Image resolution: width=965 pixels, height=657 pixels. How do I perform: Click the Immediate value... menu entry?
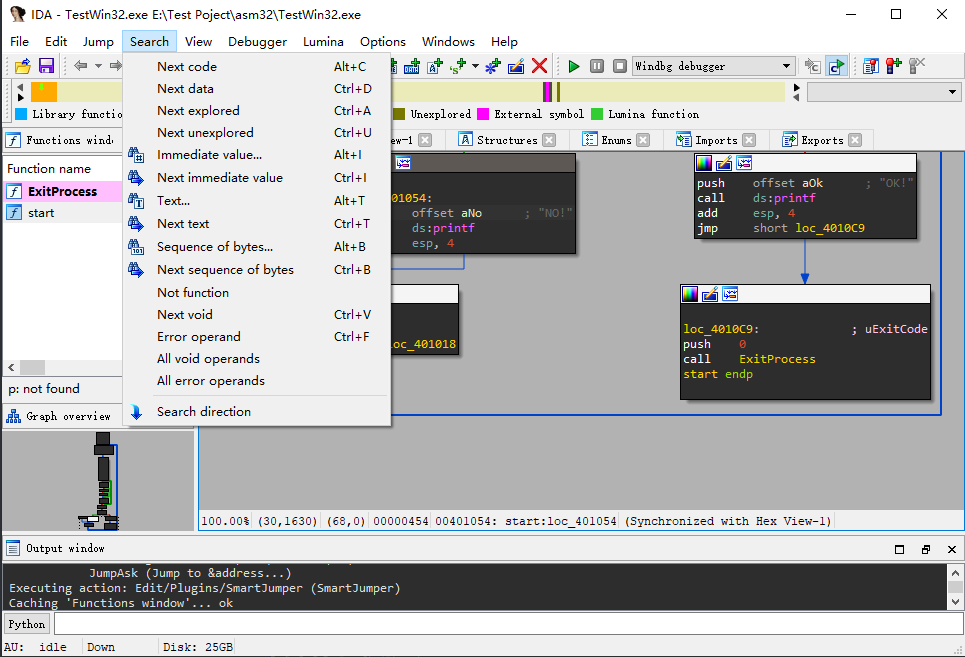(257, 155)
